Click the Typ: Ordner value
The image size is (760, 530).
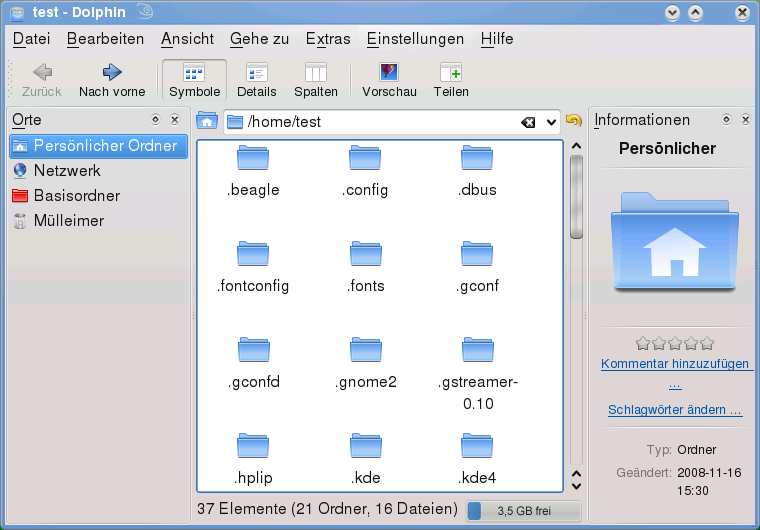click(x=697, y=450)
